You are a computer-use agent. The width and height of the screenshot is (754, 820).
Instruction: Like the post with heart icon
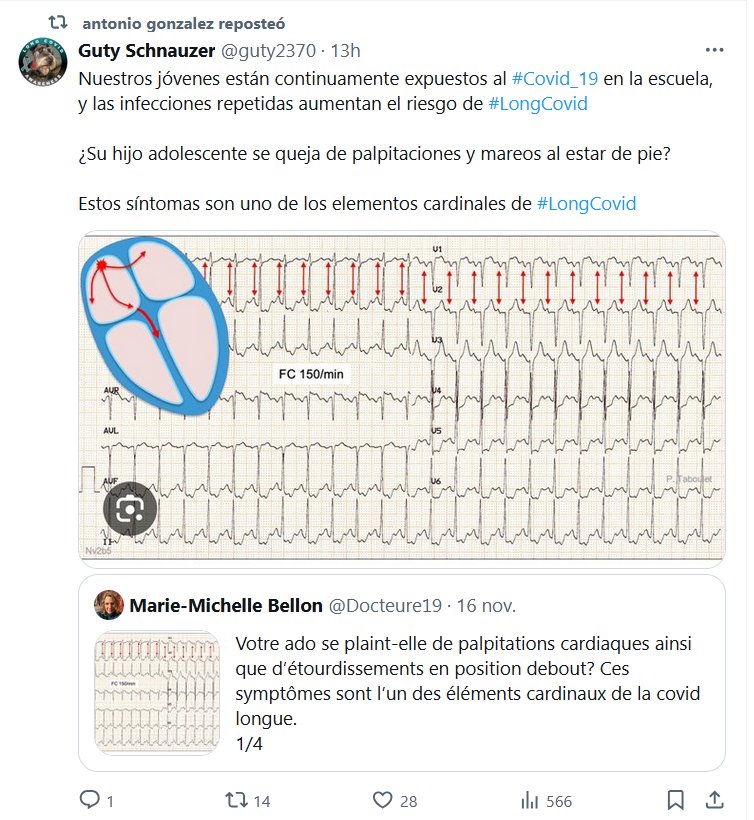[381, 800]
